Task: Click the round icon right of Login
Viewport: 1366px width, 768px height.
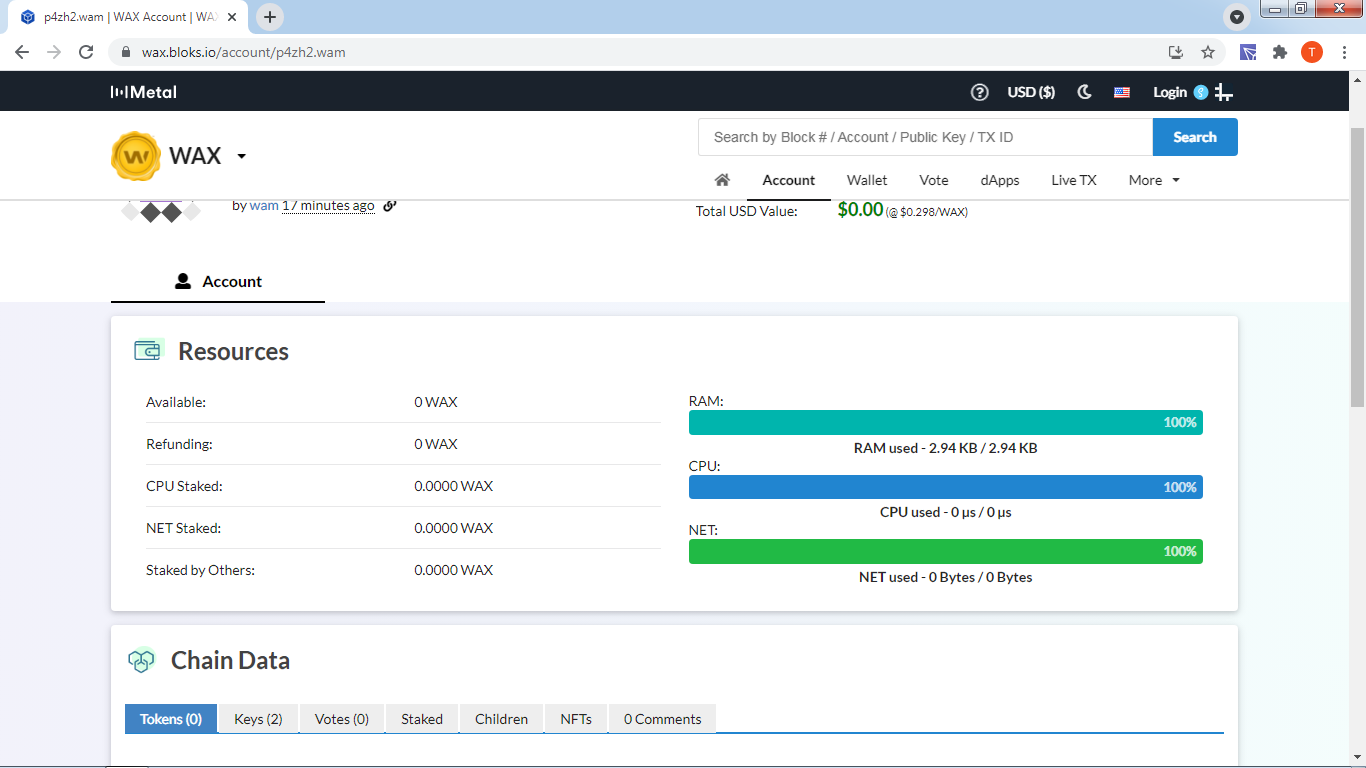Action: [x=1201, y=92]
